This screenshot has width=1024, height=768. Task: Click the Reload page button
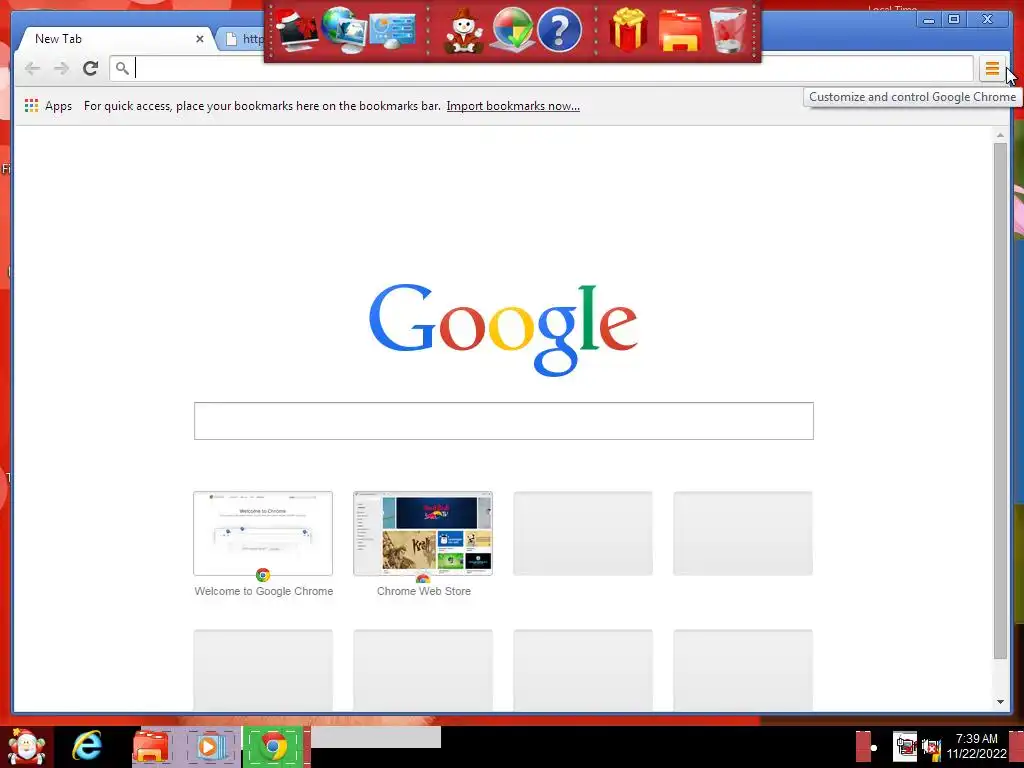pos(91,68)
